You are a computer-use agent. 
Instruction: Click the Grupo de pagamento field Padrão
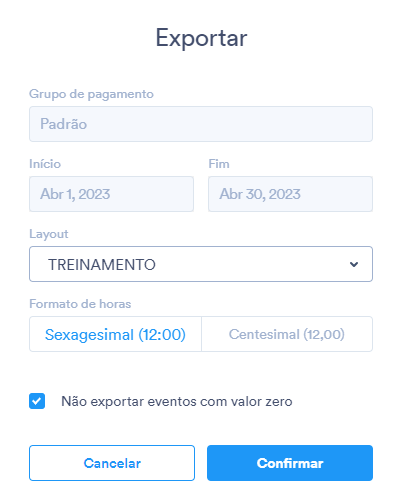[201, 124]
